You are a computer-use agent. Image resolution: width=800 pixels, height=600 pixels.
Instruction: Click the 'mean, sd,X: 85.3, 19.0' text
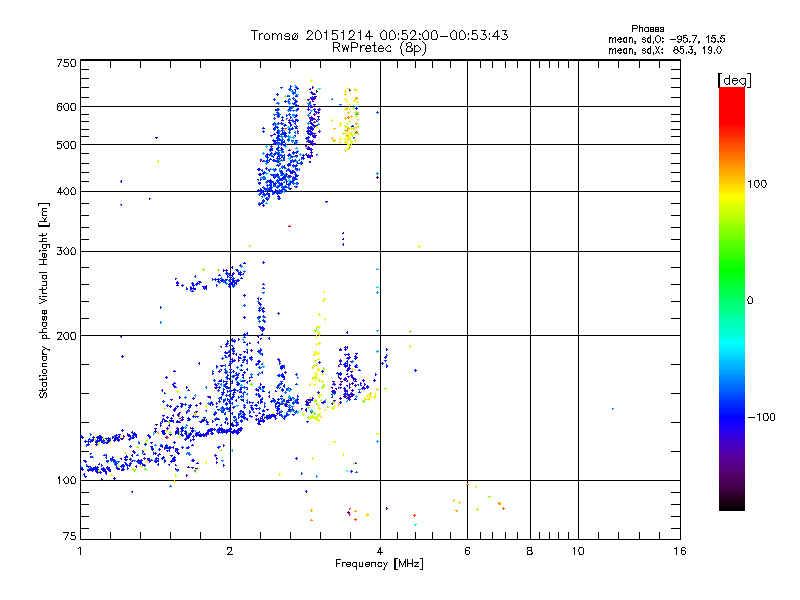tap(665, 50)
